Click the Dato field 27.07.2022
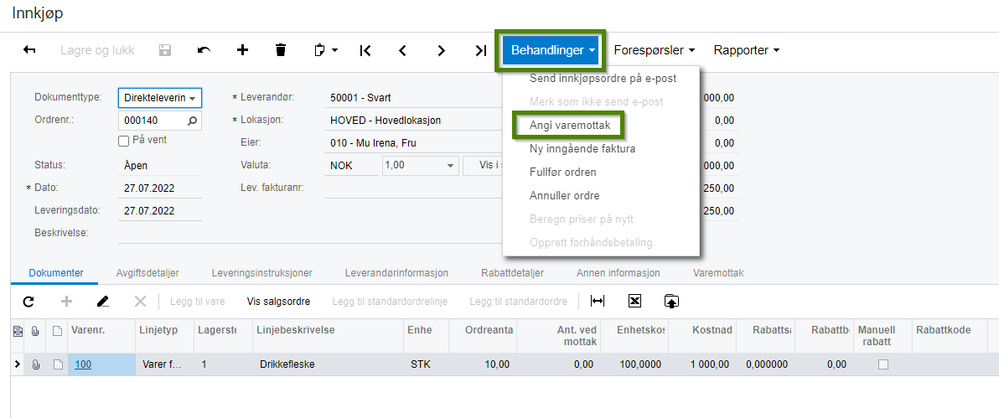999x418 pixels. coord(160,189)
